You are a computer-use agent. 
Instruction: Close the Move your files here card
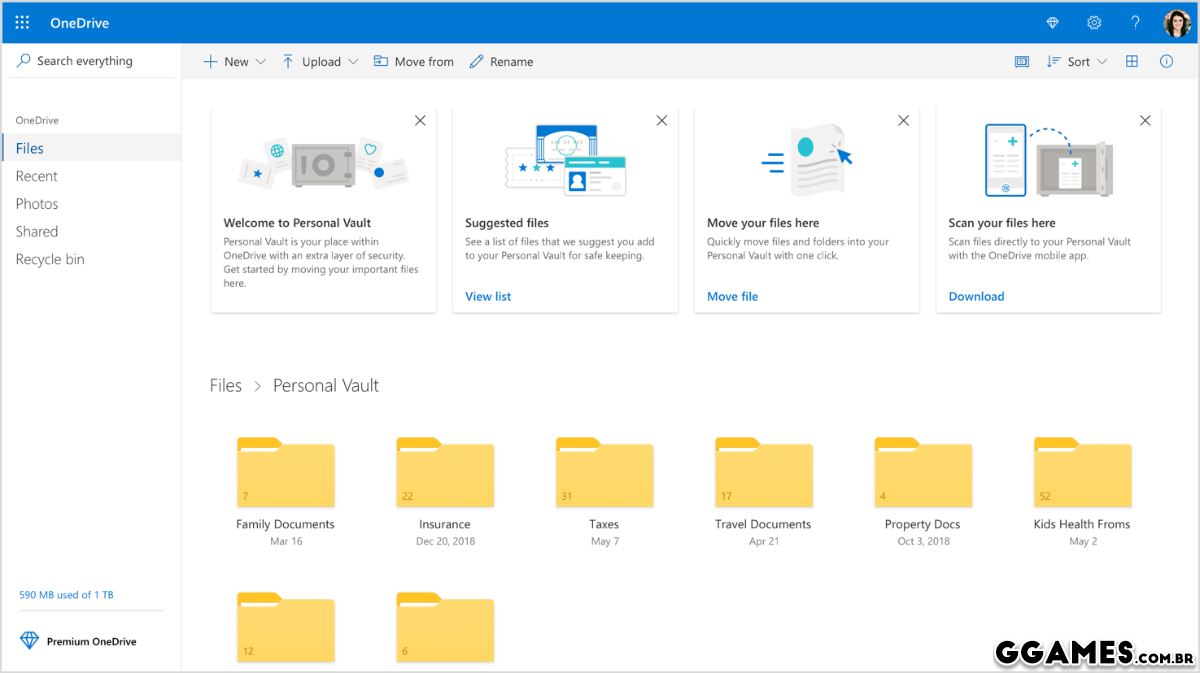point(903,121)
